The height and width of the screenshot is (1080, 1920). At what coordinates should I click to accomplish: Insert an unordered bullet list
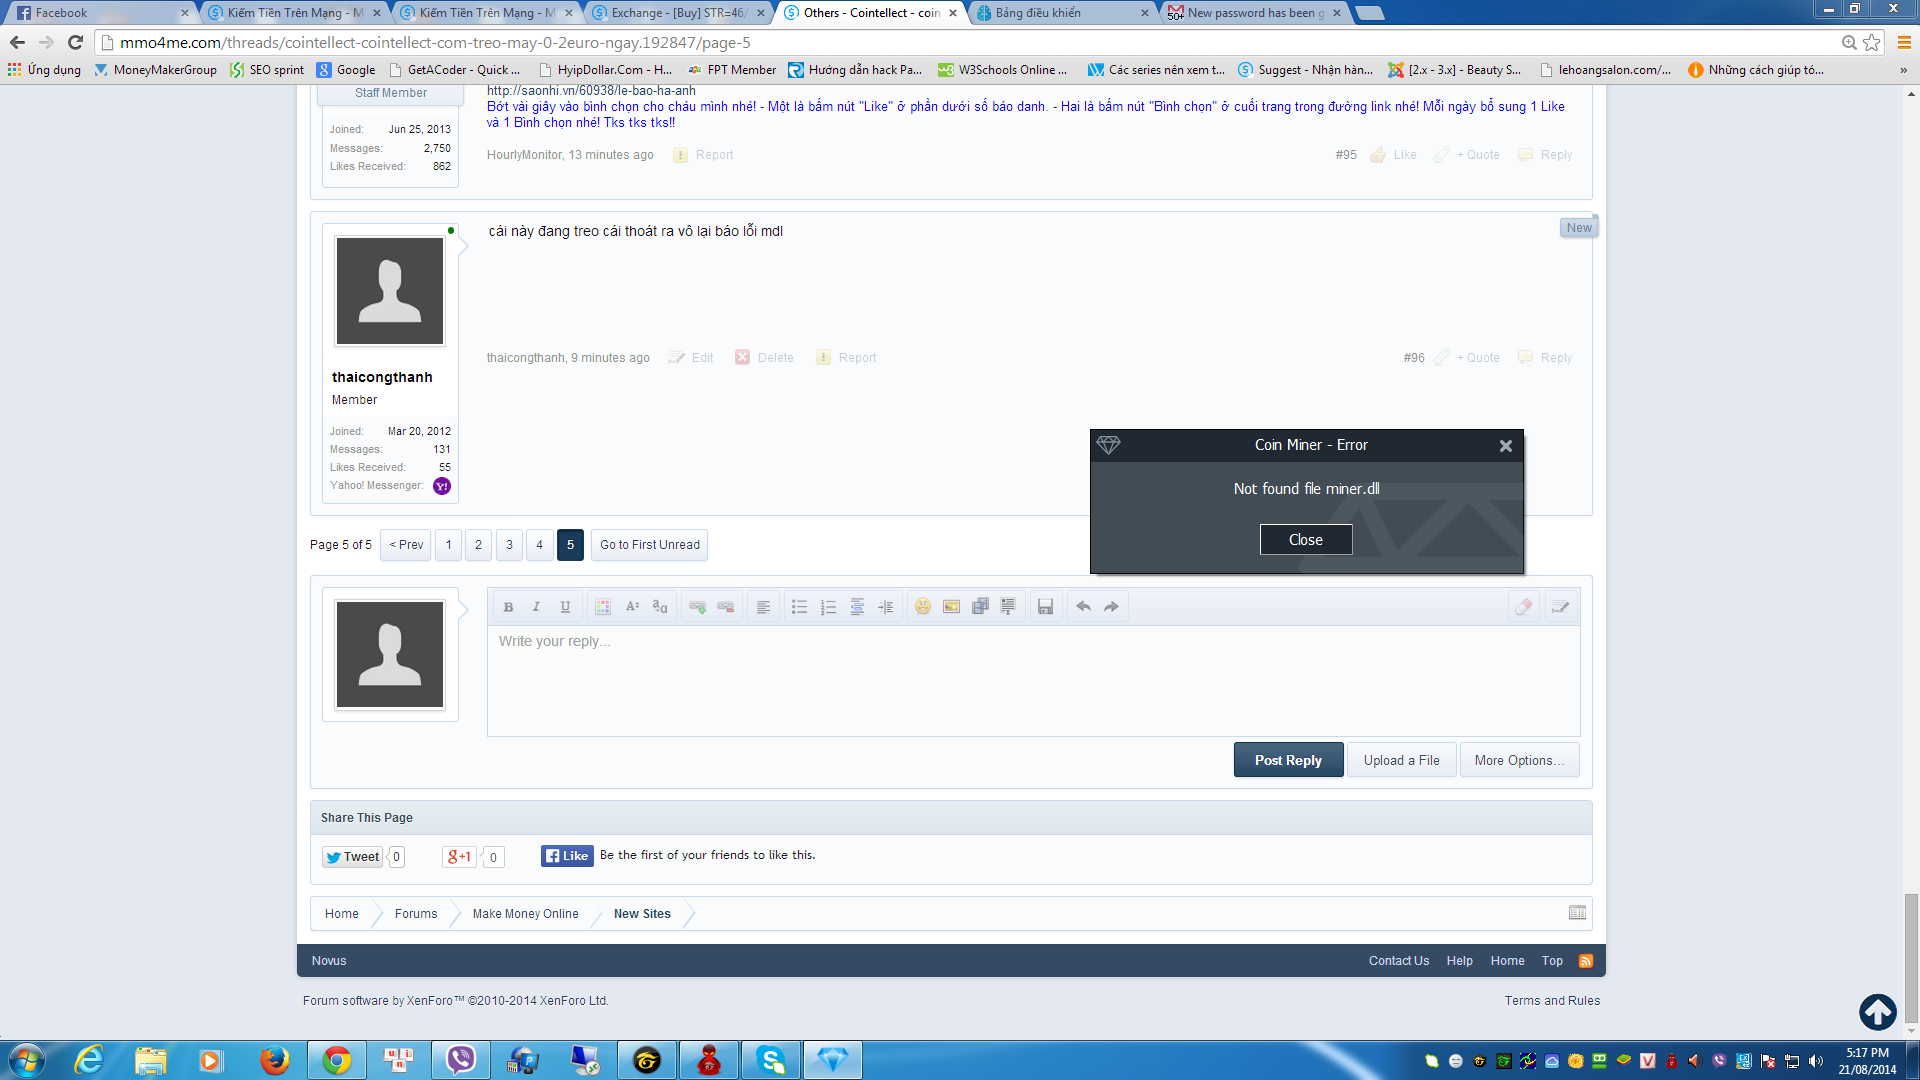(x=799, y=607)
